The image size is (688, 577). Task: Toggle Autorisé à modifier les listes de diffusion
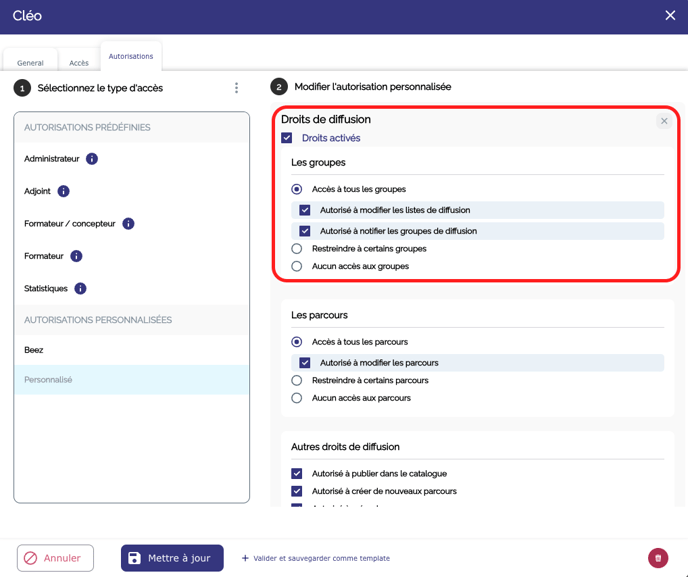pos(305,210)
